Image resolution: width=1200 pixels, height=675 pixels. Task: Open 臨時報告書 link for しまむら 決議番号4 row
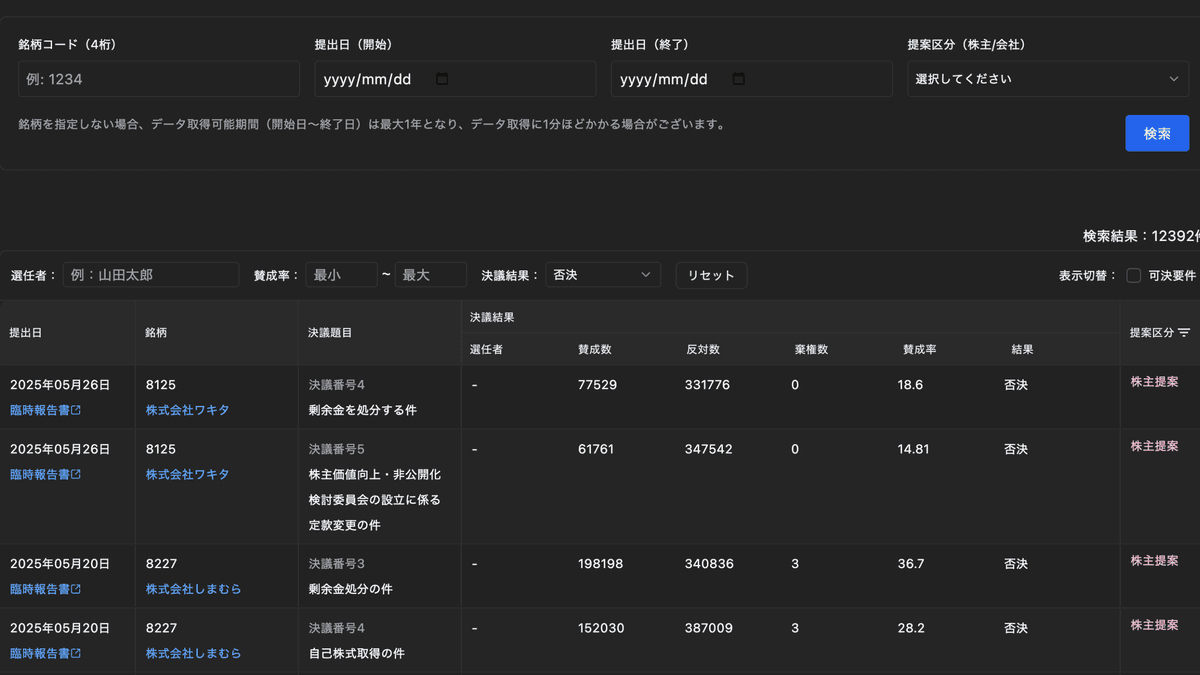45,653
